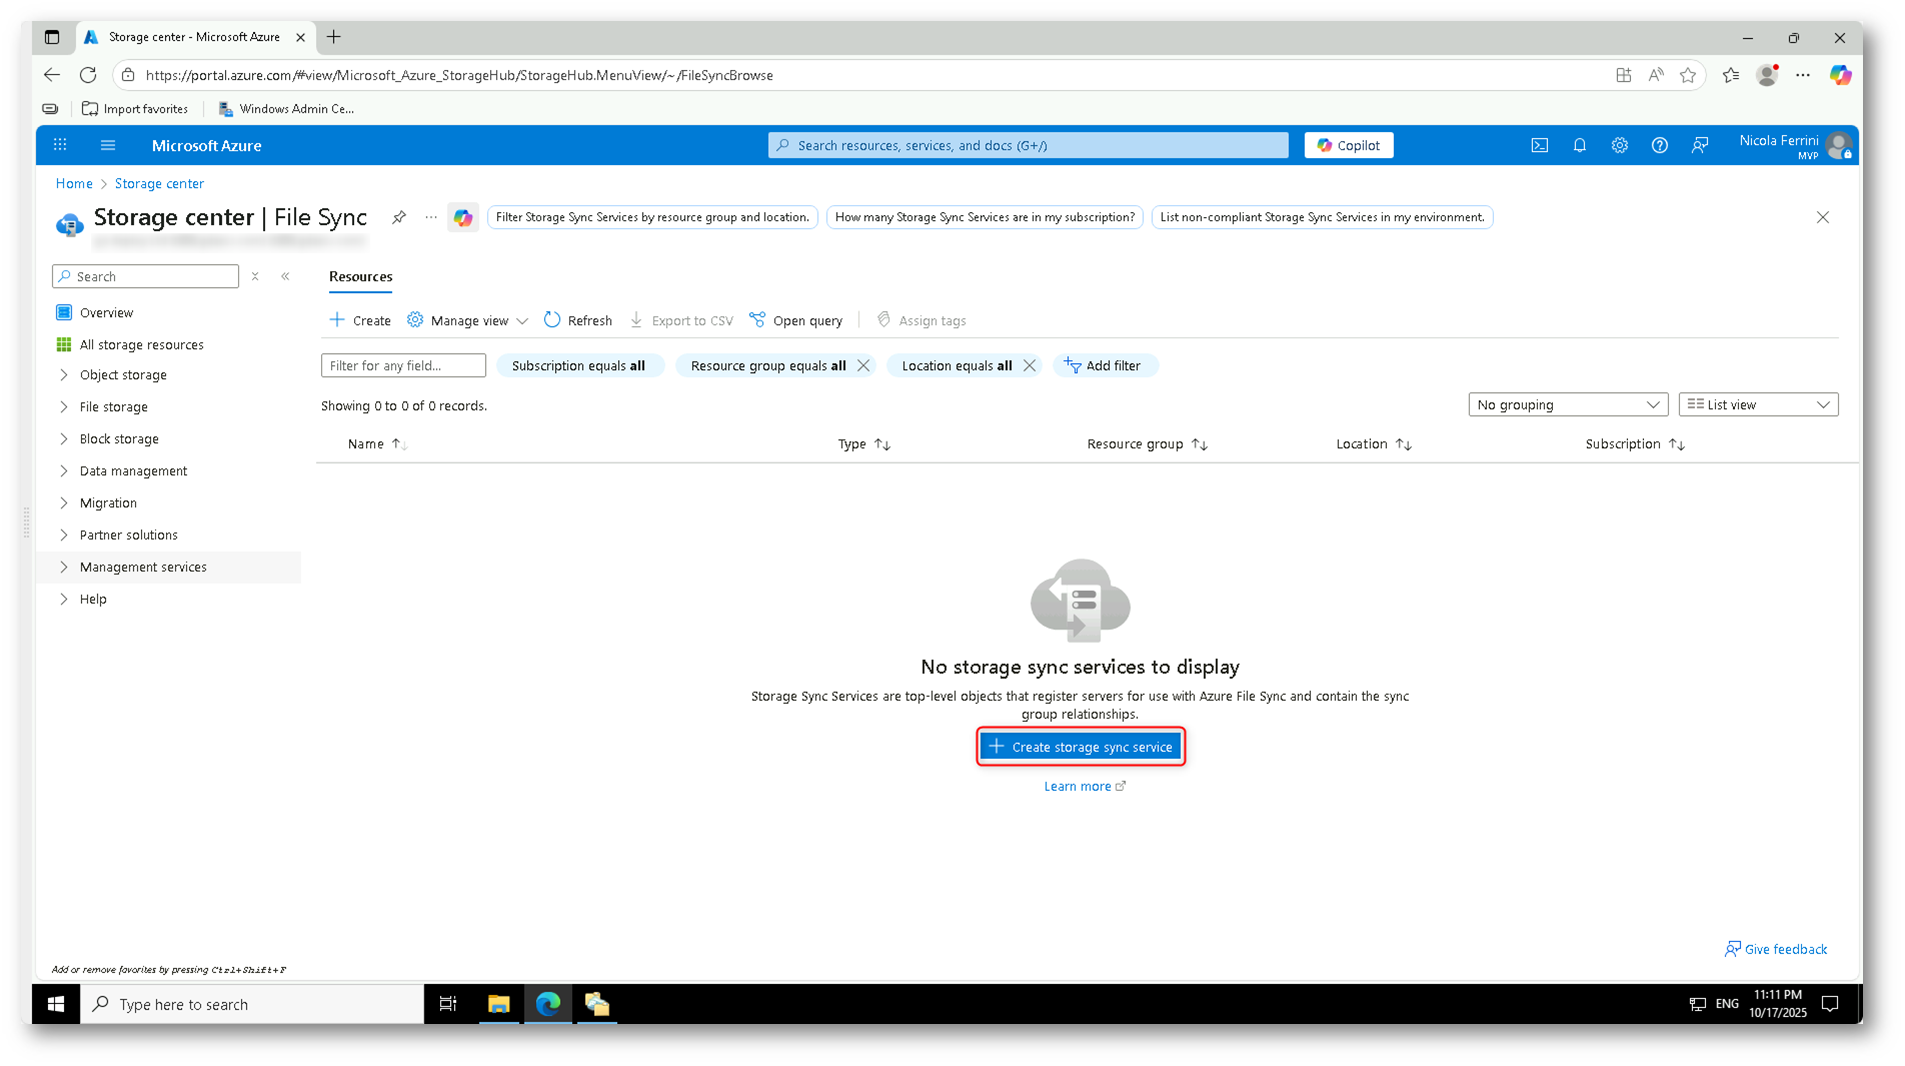Screen dimensions: 1905x1066
Task: Click Create in the command bar
Action: (x=360, y=320)
